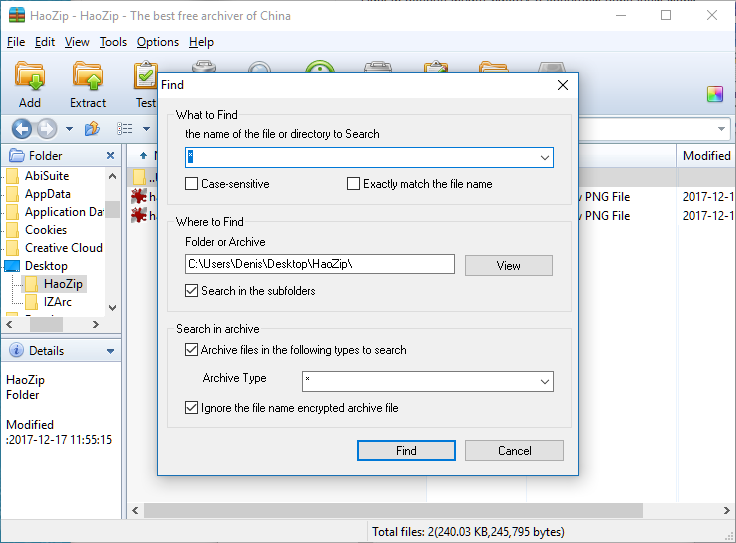Open the view mode dropdown arrow
The height and width of the screenshot is (543, 736).
tap(146, 129)
